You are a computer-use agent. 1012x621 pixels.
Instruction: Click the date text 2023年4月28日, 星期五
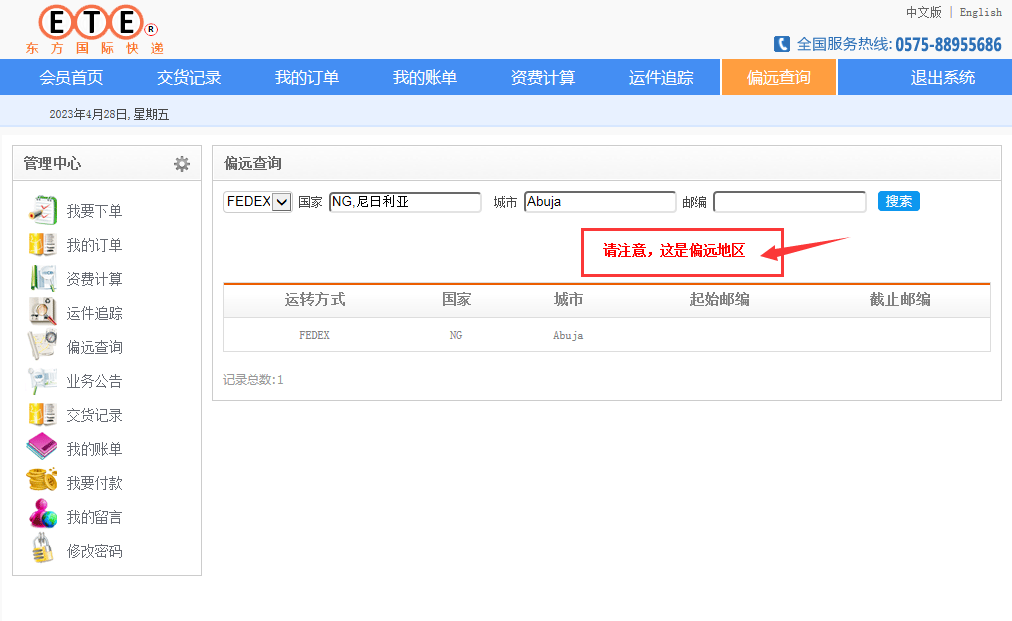click(109, 114)
